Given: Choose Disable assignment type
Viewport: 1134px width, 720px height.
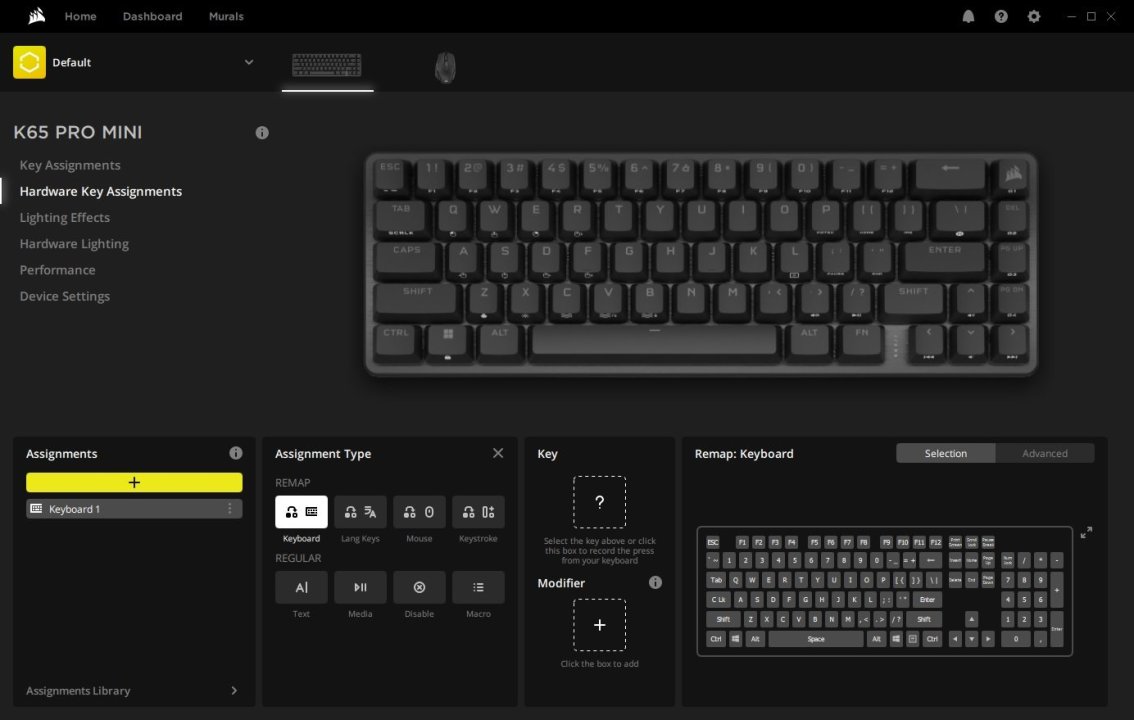Looking at the screenshot, I should tap(419, 588).
